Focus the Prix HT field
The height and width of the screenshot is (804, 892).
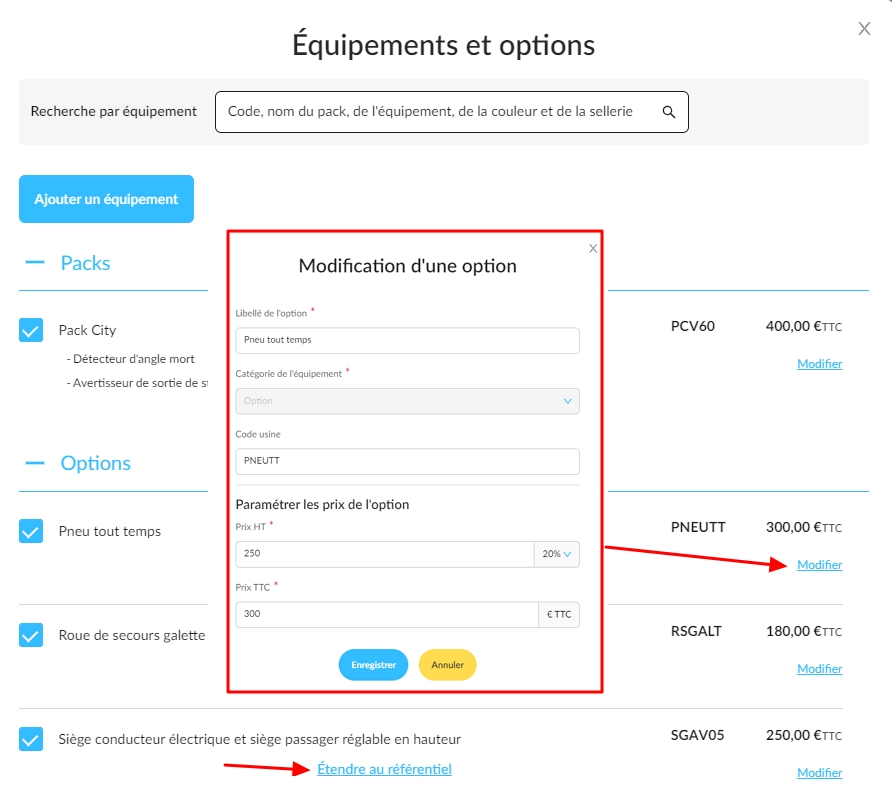tap(385, 554)
